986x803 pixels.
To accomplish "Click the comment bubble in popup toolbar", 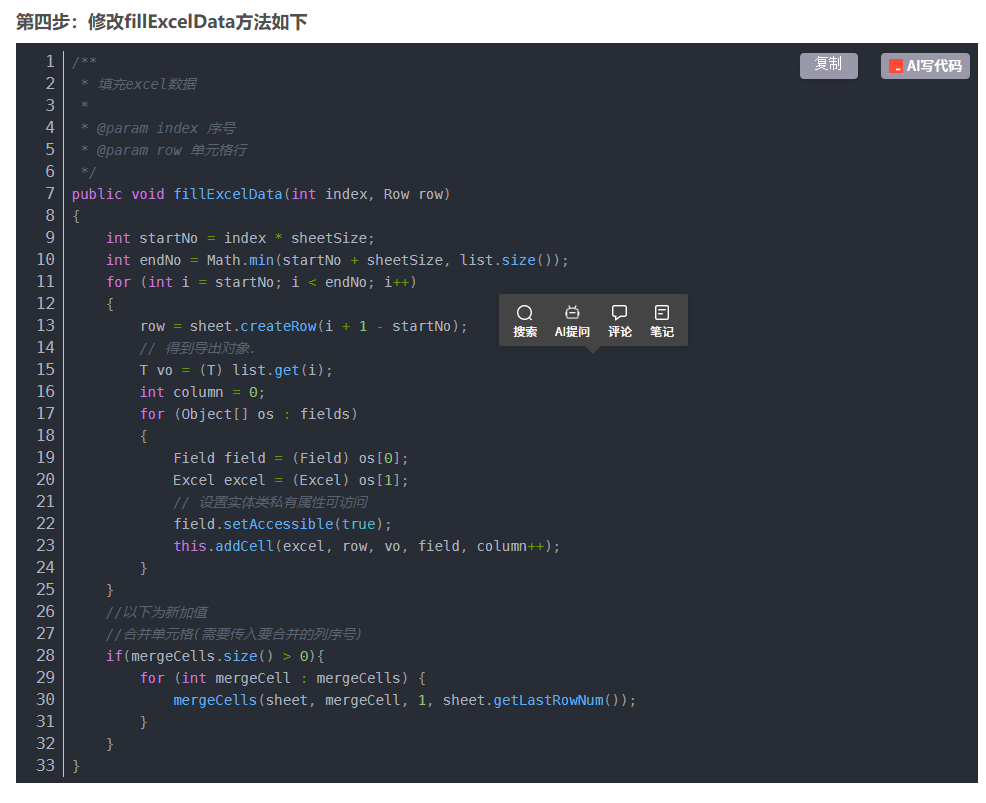I will pos(619,318).
